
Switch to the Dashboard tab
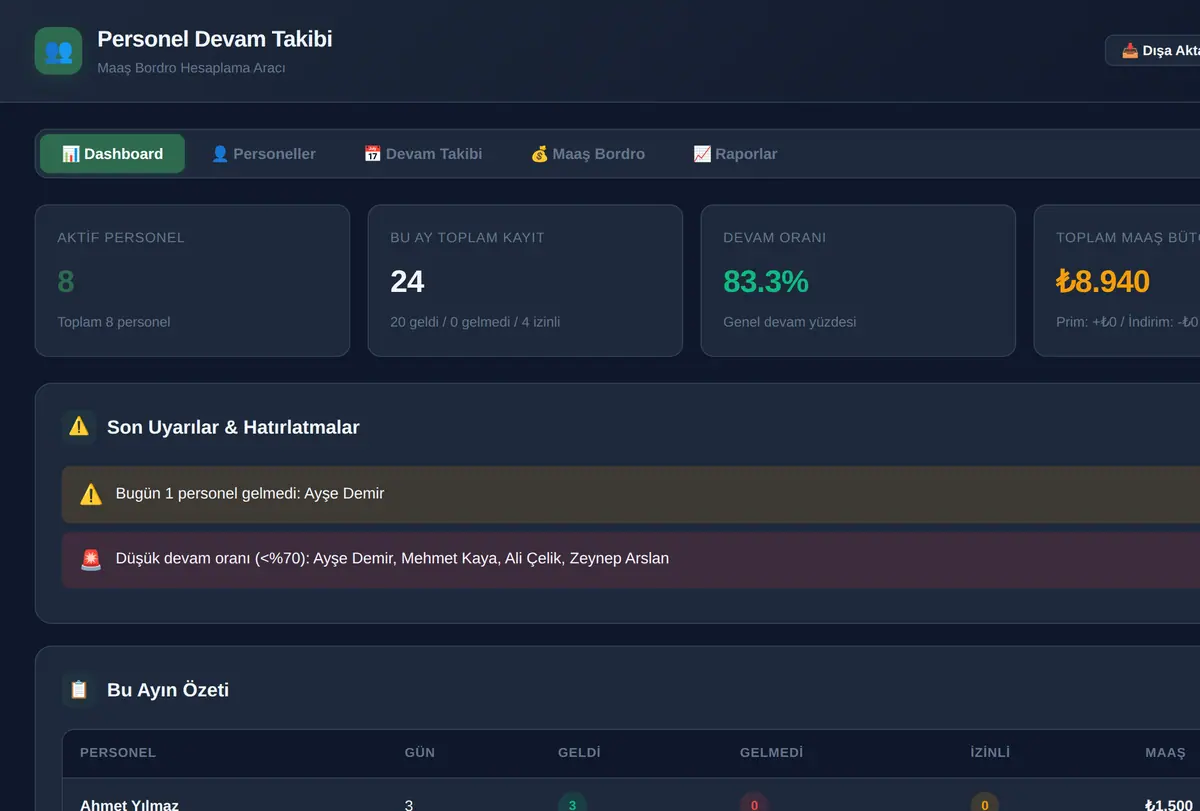[x=112, y=154]
